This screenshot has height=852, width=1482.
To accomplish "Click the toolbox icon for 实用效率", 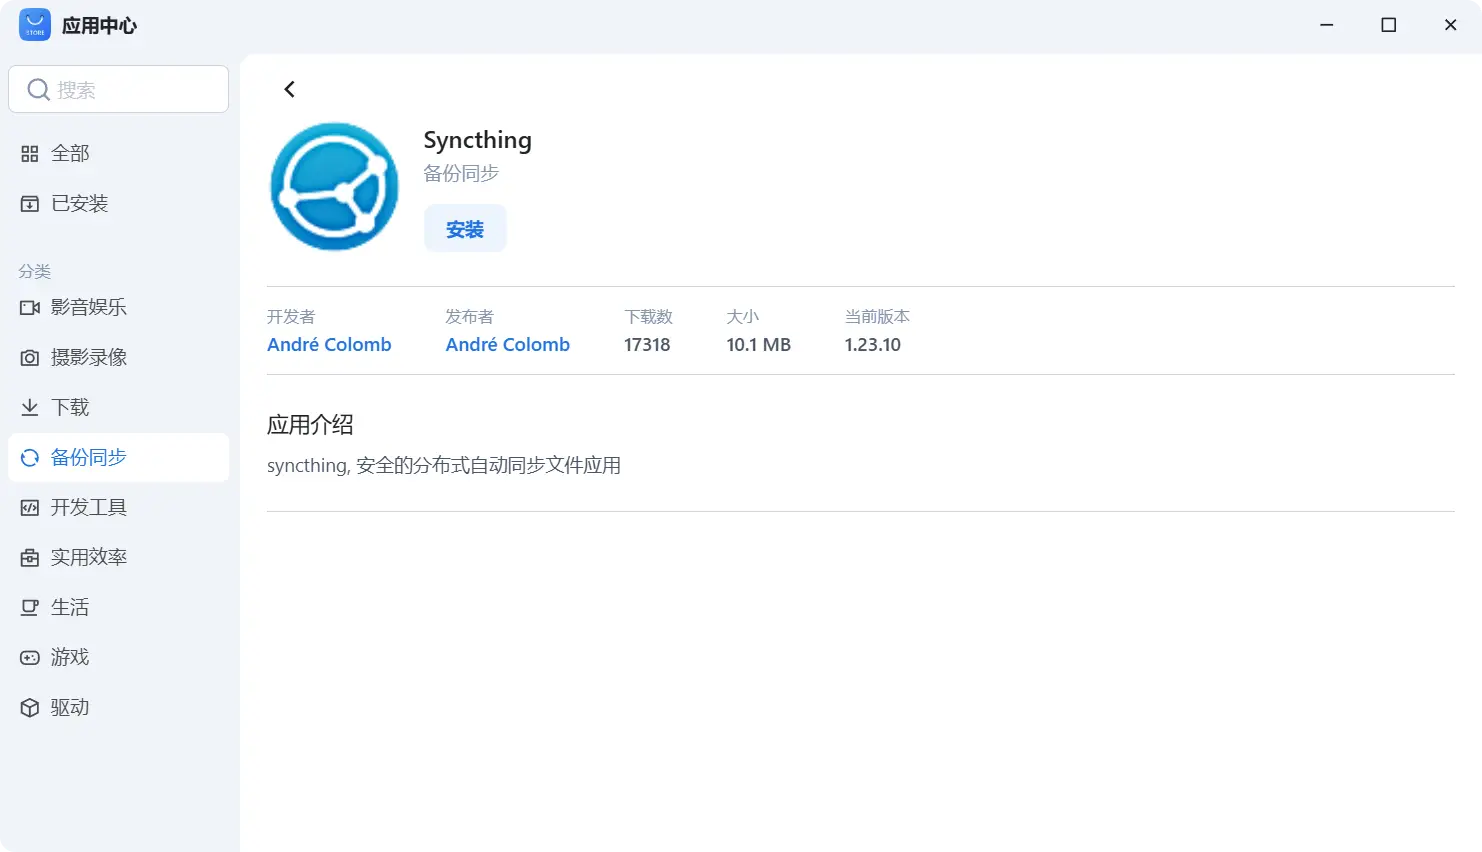I will (x=30, y=558).
